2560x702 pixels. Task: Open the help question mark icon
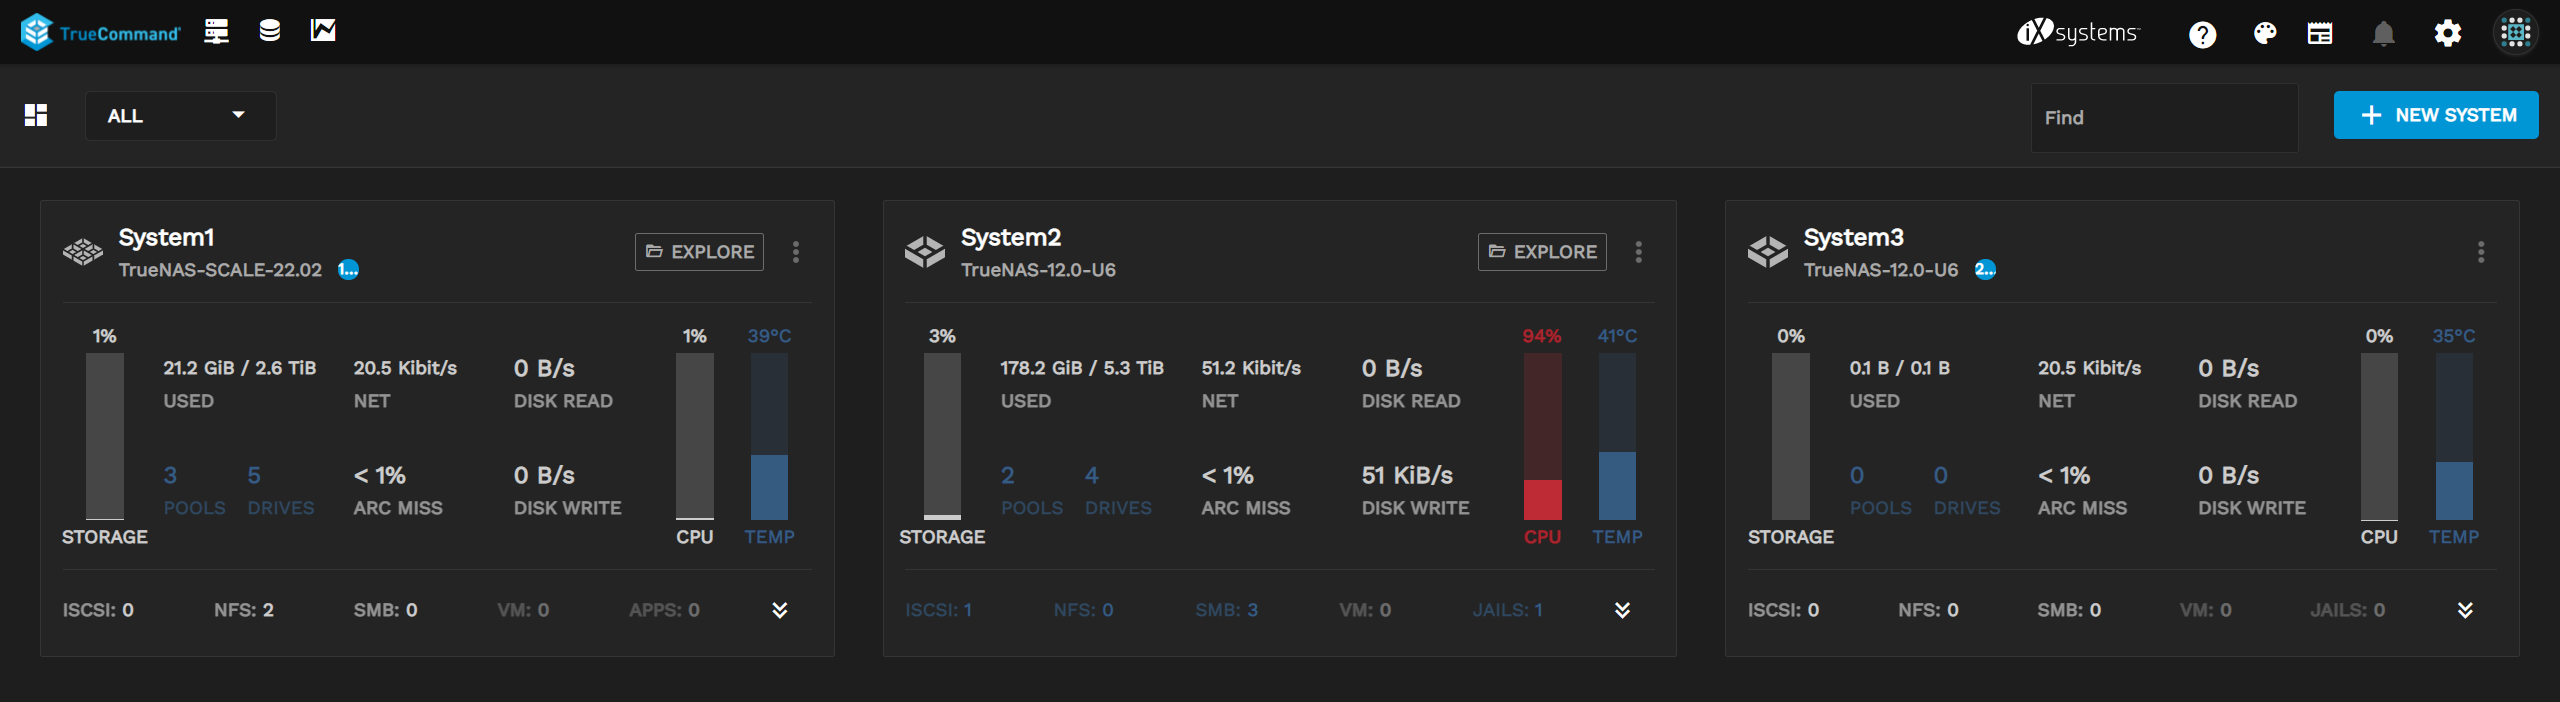pyautogui.click(x=2202, y=34)
